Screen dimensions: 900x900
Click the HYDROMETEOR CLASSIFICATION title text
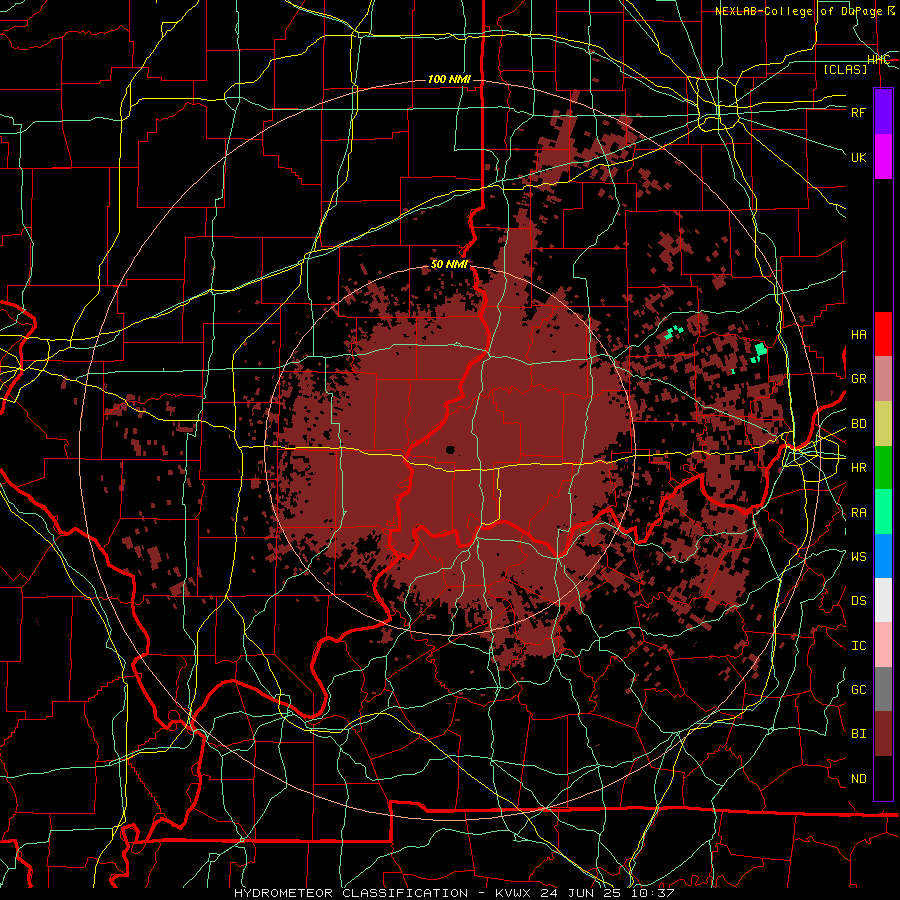pyautogui.click(x=351, y=893)
